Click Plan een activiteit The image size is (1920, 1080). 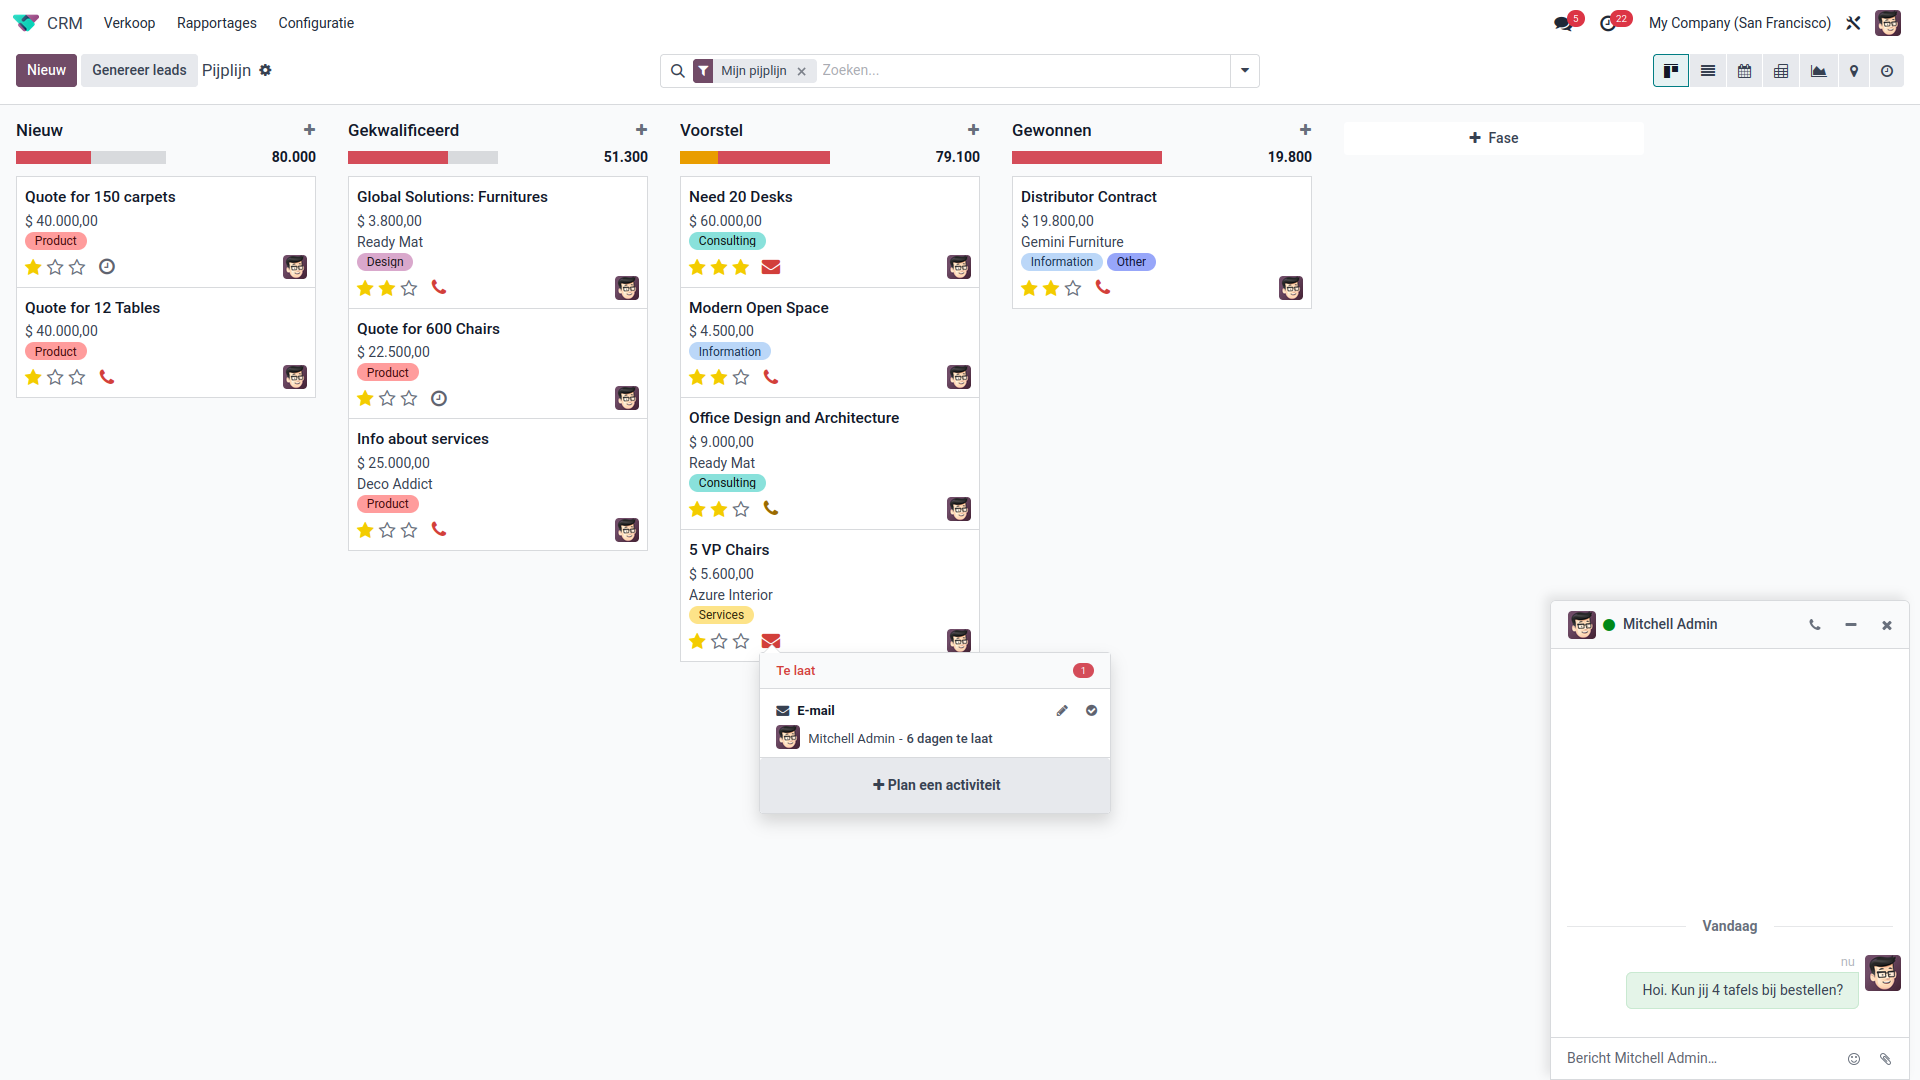click(x=935, y=785)
